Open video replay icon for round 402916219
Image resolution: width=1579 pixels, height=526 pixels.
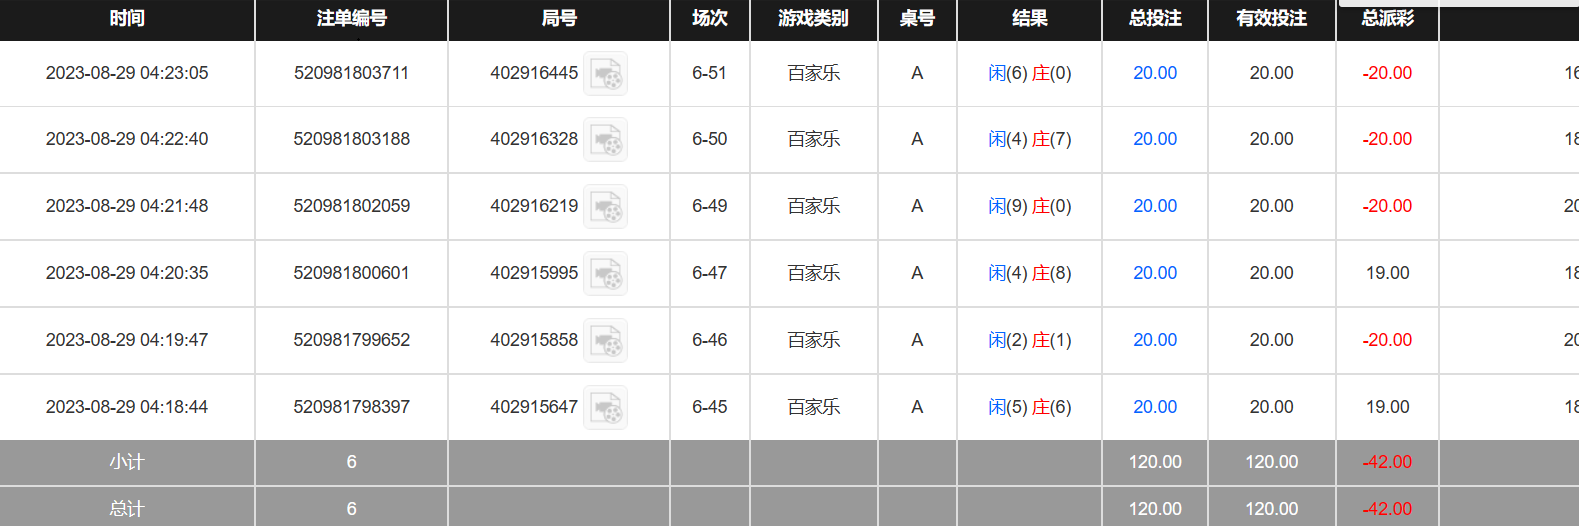[605, 207]
